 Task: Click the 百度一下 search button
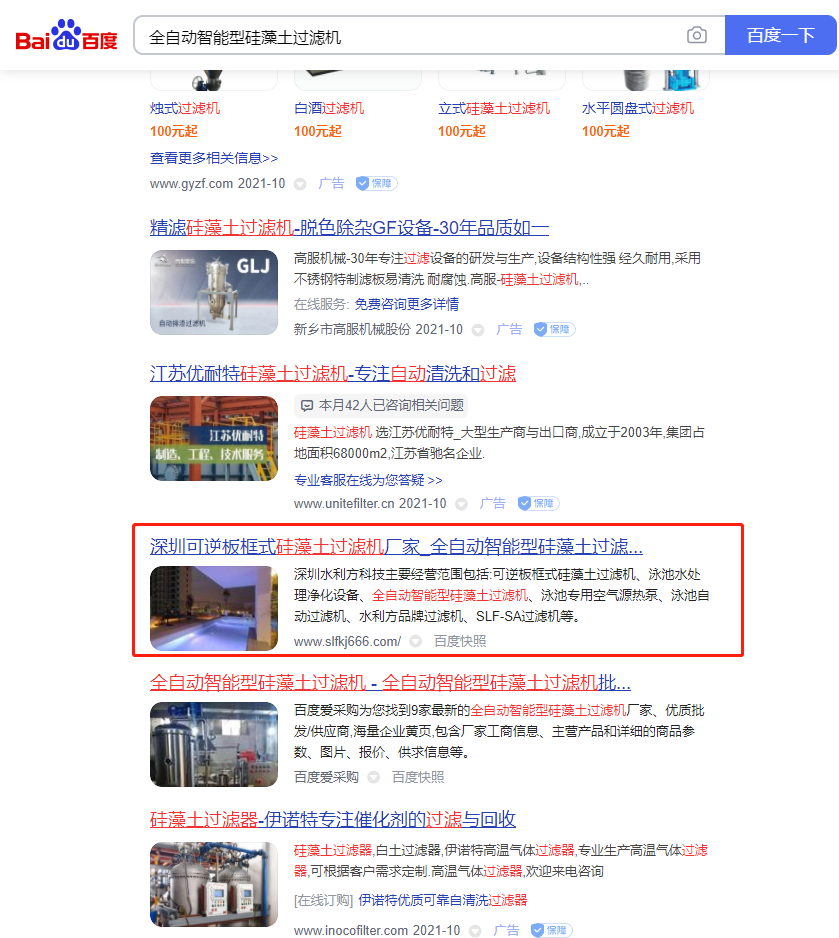[x=780, y=35]
